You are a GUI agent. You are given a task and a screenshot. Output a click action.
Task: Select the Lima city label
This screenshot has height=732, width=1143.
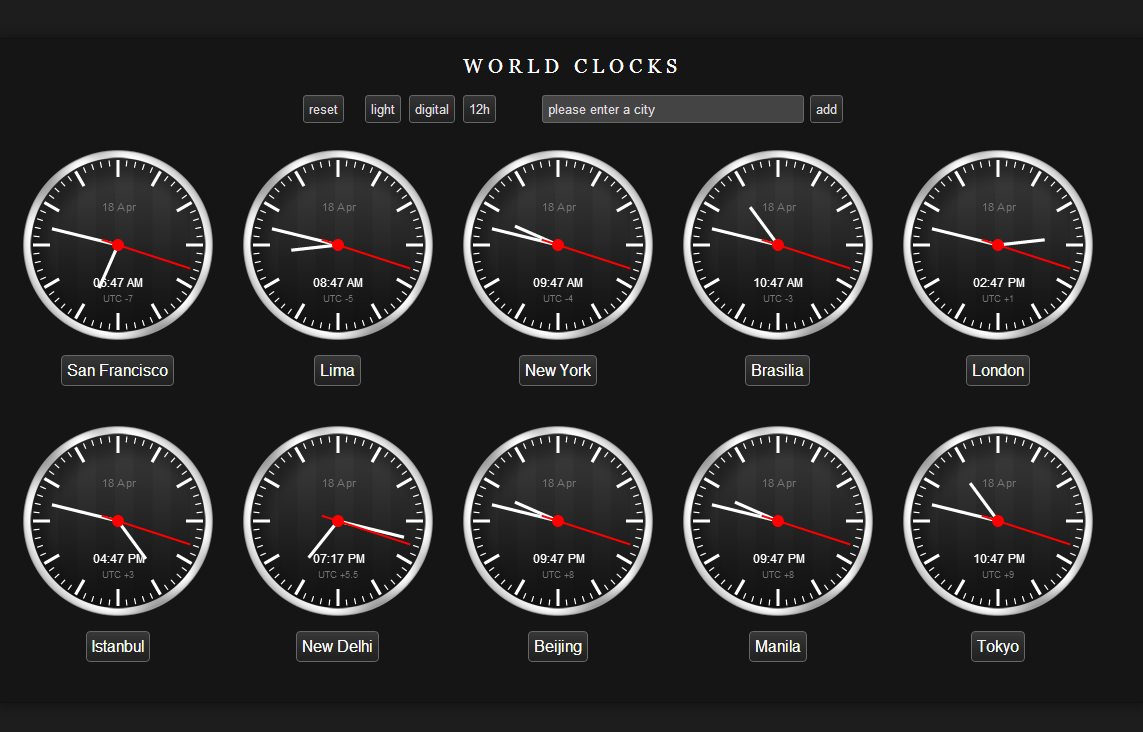pyautogui.click(x=337, y=370)
